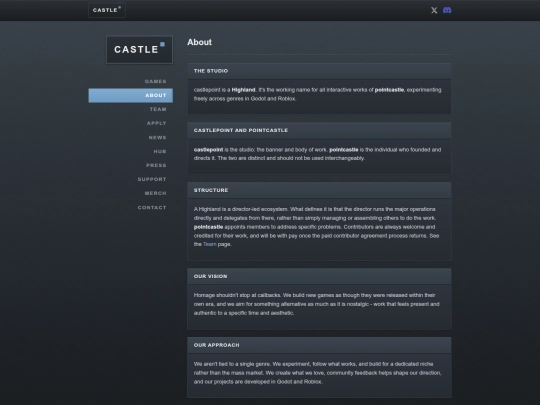The height and width of the screenshot is (405, 540).
Task: Click the OUR APPROACH section header
Action: [x=319, y=345]
